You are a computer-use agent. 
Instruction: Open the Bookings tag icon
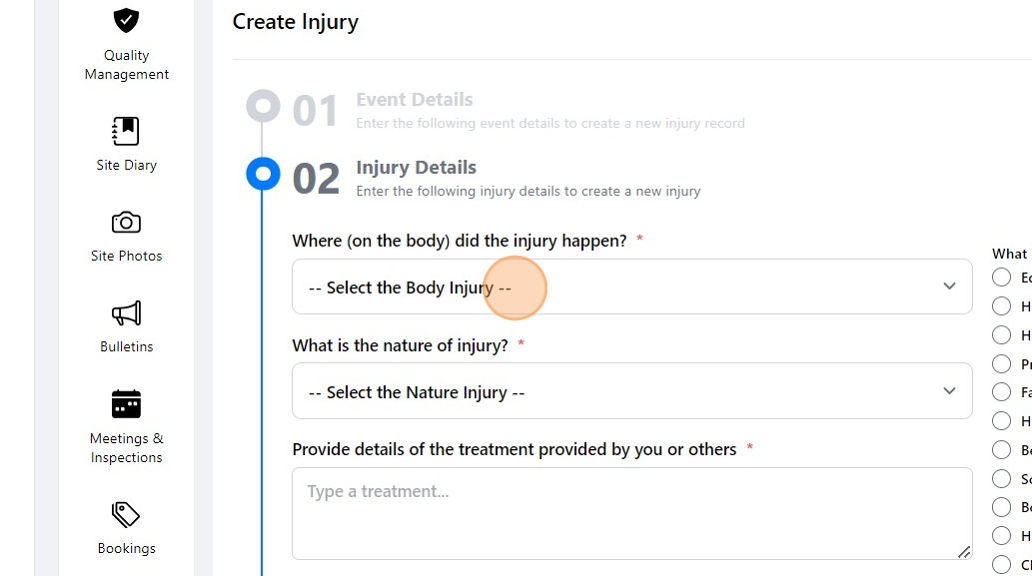tap(126, 515)
